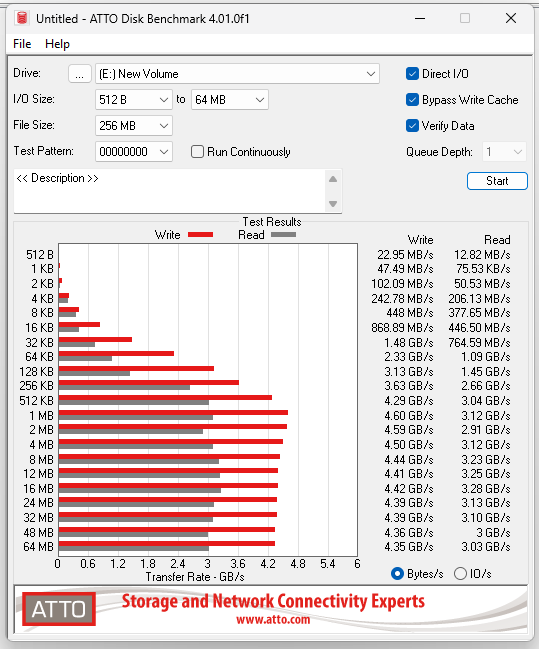Click the Transfer Rate - GB/s axis label
The width and height of the screenshot is (539, 649).
[x=195, y=577]
